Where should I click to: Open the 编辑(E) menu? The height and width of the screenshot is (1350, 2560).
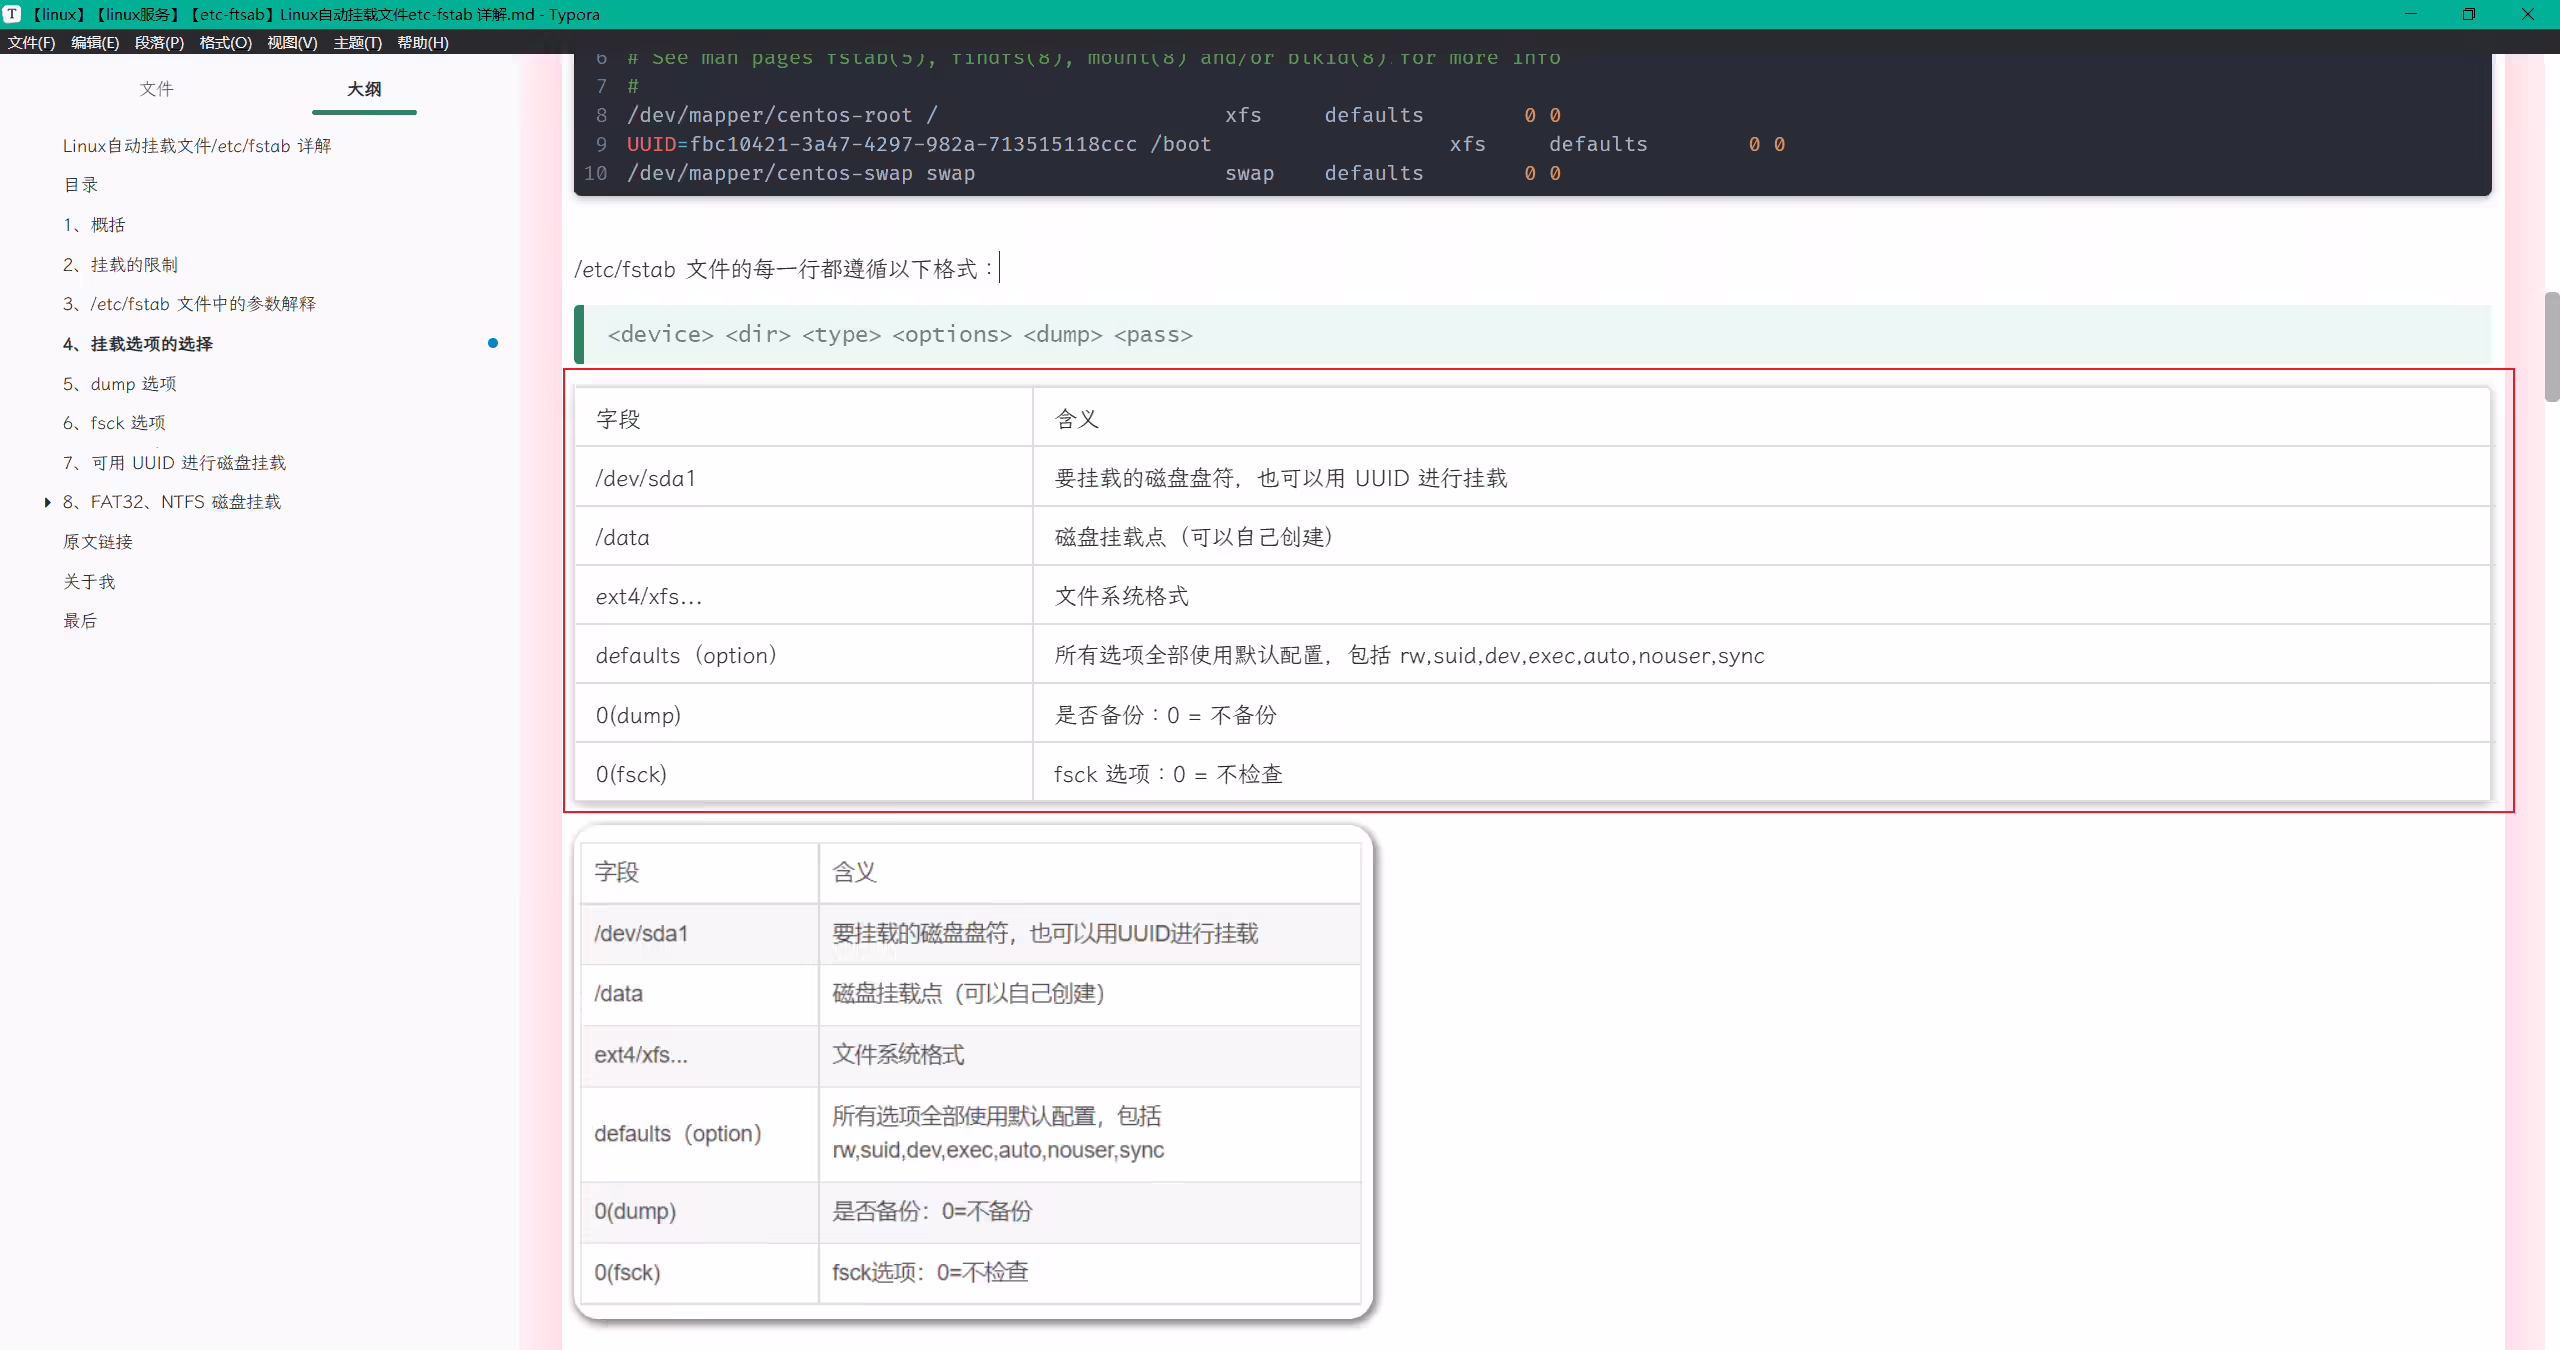[x=95, y=42]
